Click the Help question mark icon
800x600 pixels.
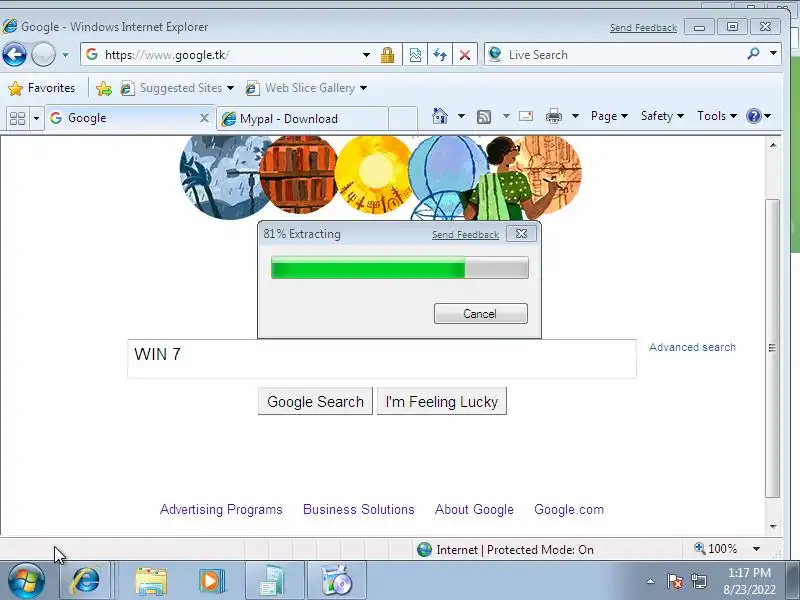(754, 116)
